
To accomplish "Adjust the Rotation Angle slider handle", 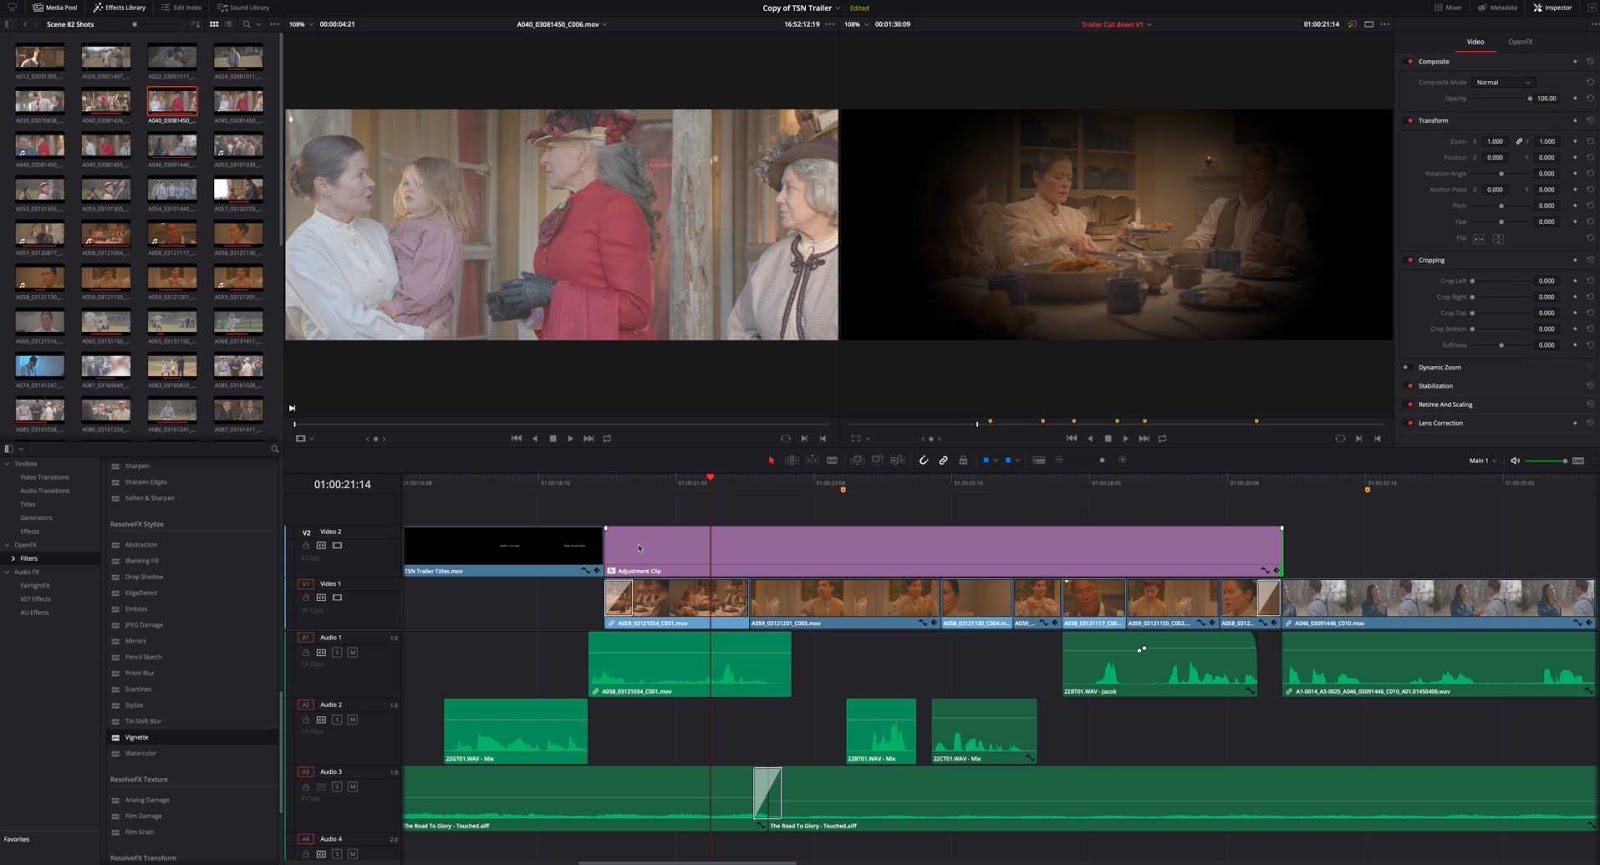I will point(1501,173).
